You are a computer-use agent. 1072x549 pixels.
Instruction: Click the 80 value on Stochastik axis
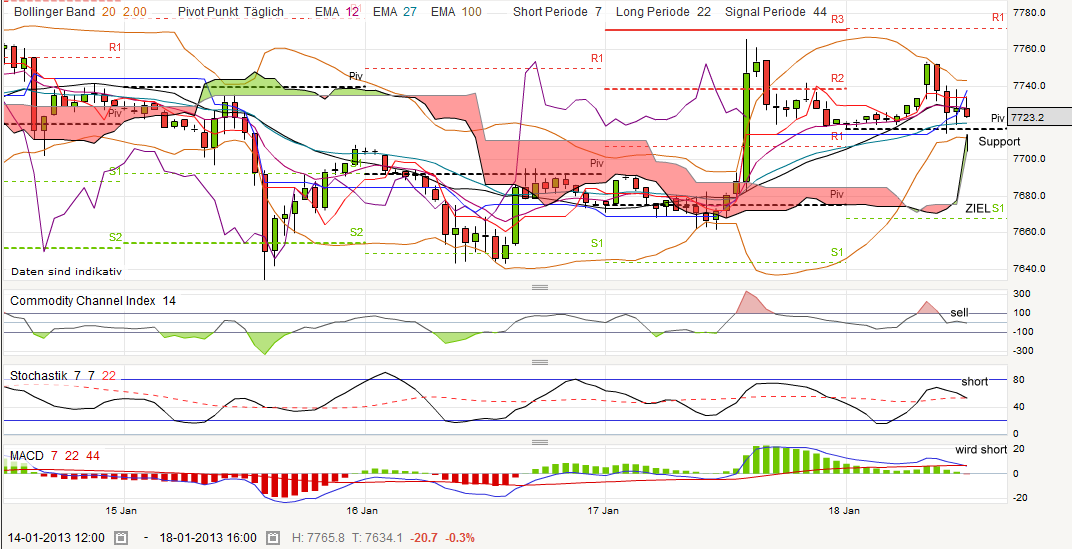click(1018, 381)
